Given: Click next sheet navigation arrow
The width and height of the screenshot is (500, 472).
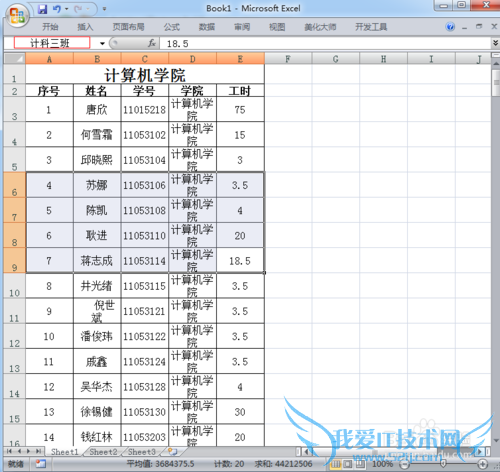Looking at the screenshot, I should (29, 452).
